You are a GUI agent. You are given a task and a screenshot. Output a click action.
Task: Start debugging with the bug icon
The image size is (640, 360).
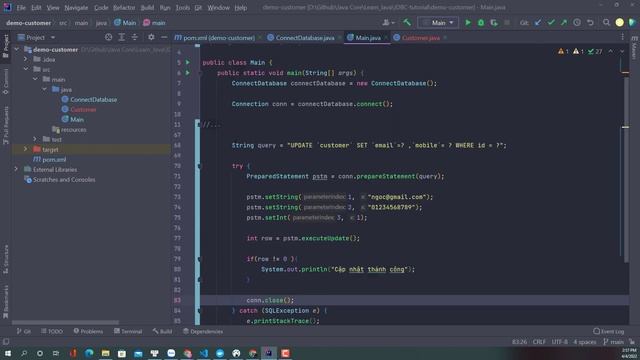(x=481, y=22)
